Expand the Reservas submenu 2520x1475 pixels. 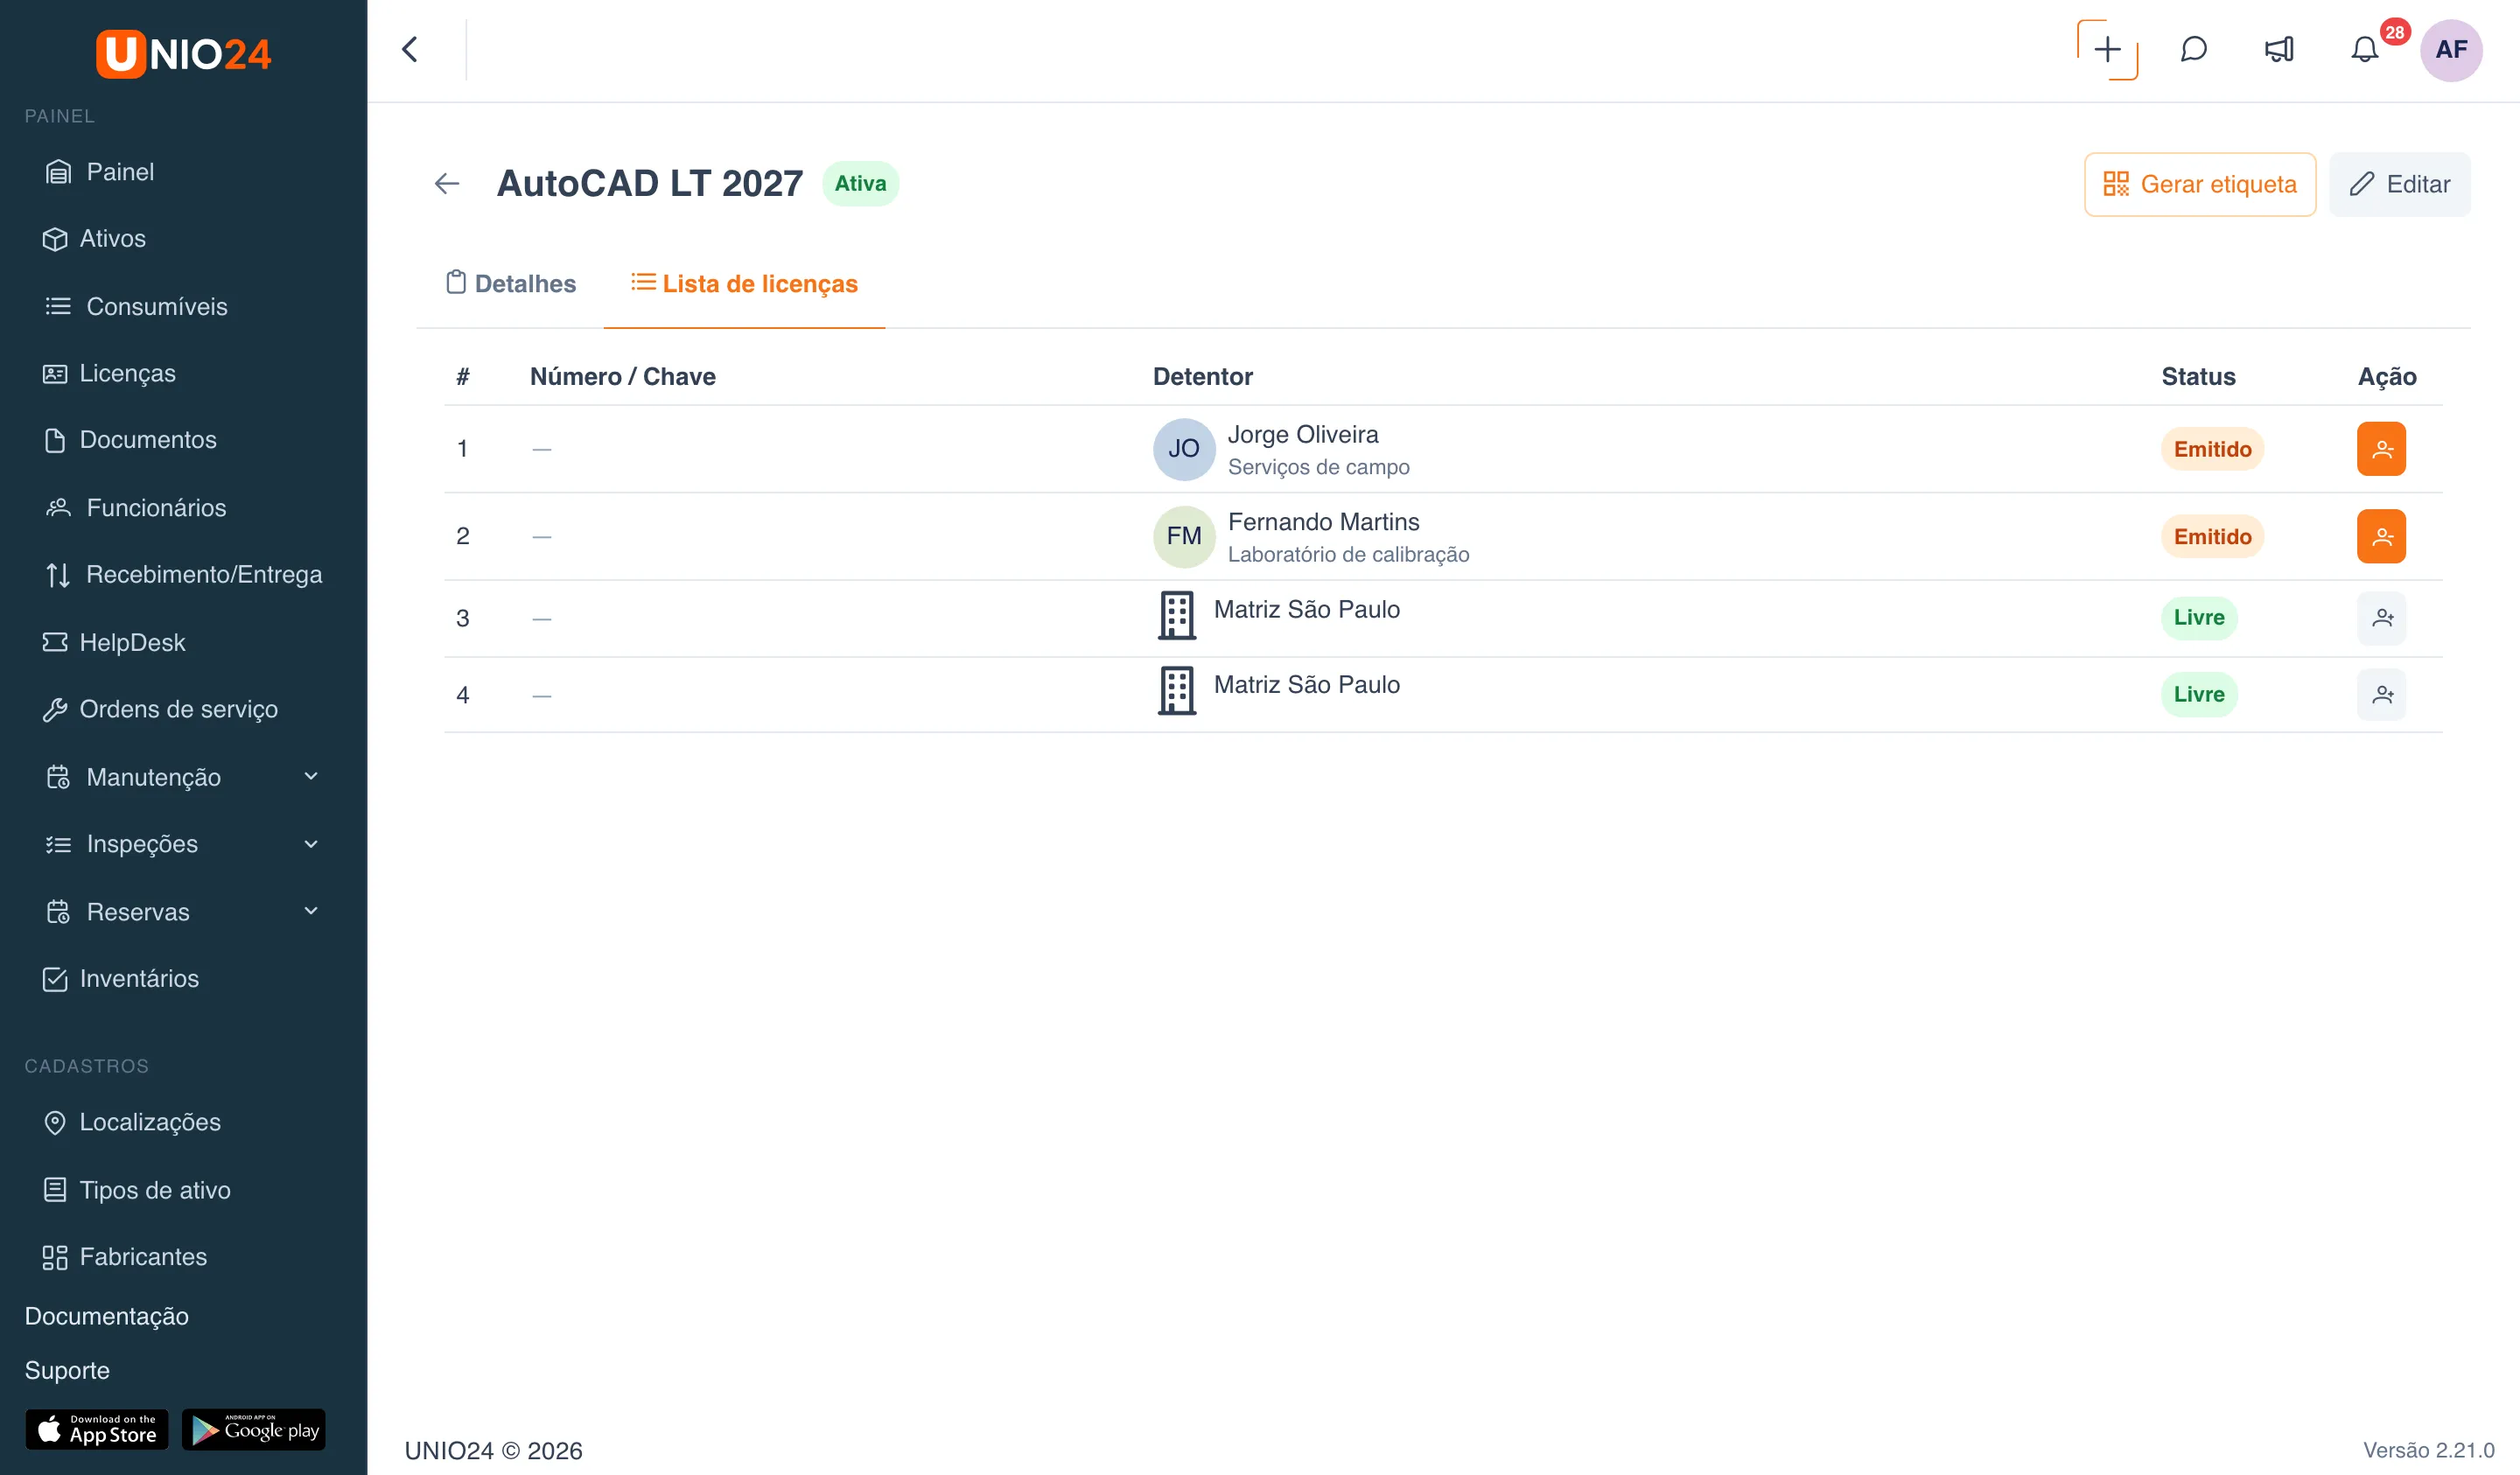pos(311,911)
